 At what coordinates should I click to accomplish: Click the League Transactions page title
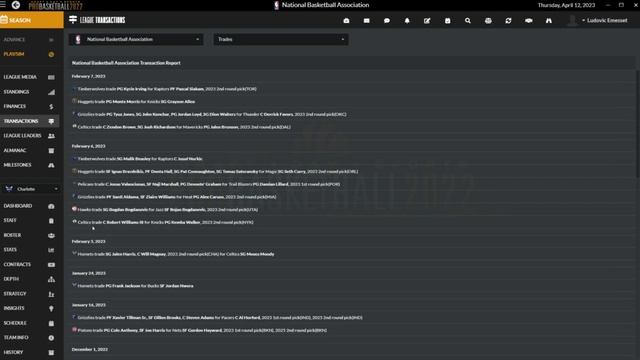[97, 20]
